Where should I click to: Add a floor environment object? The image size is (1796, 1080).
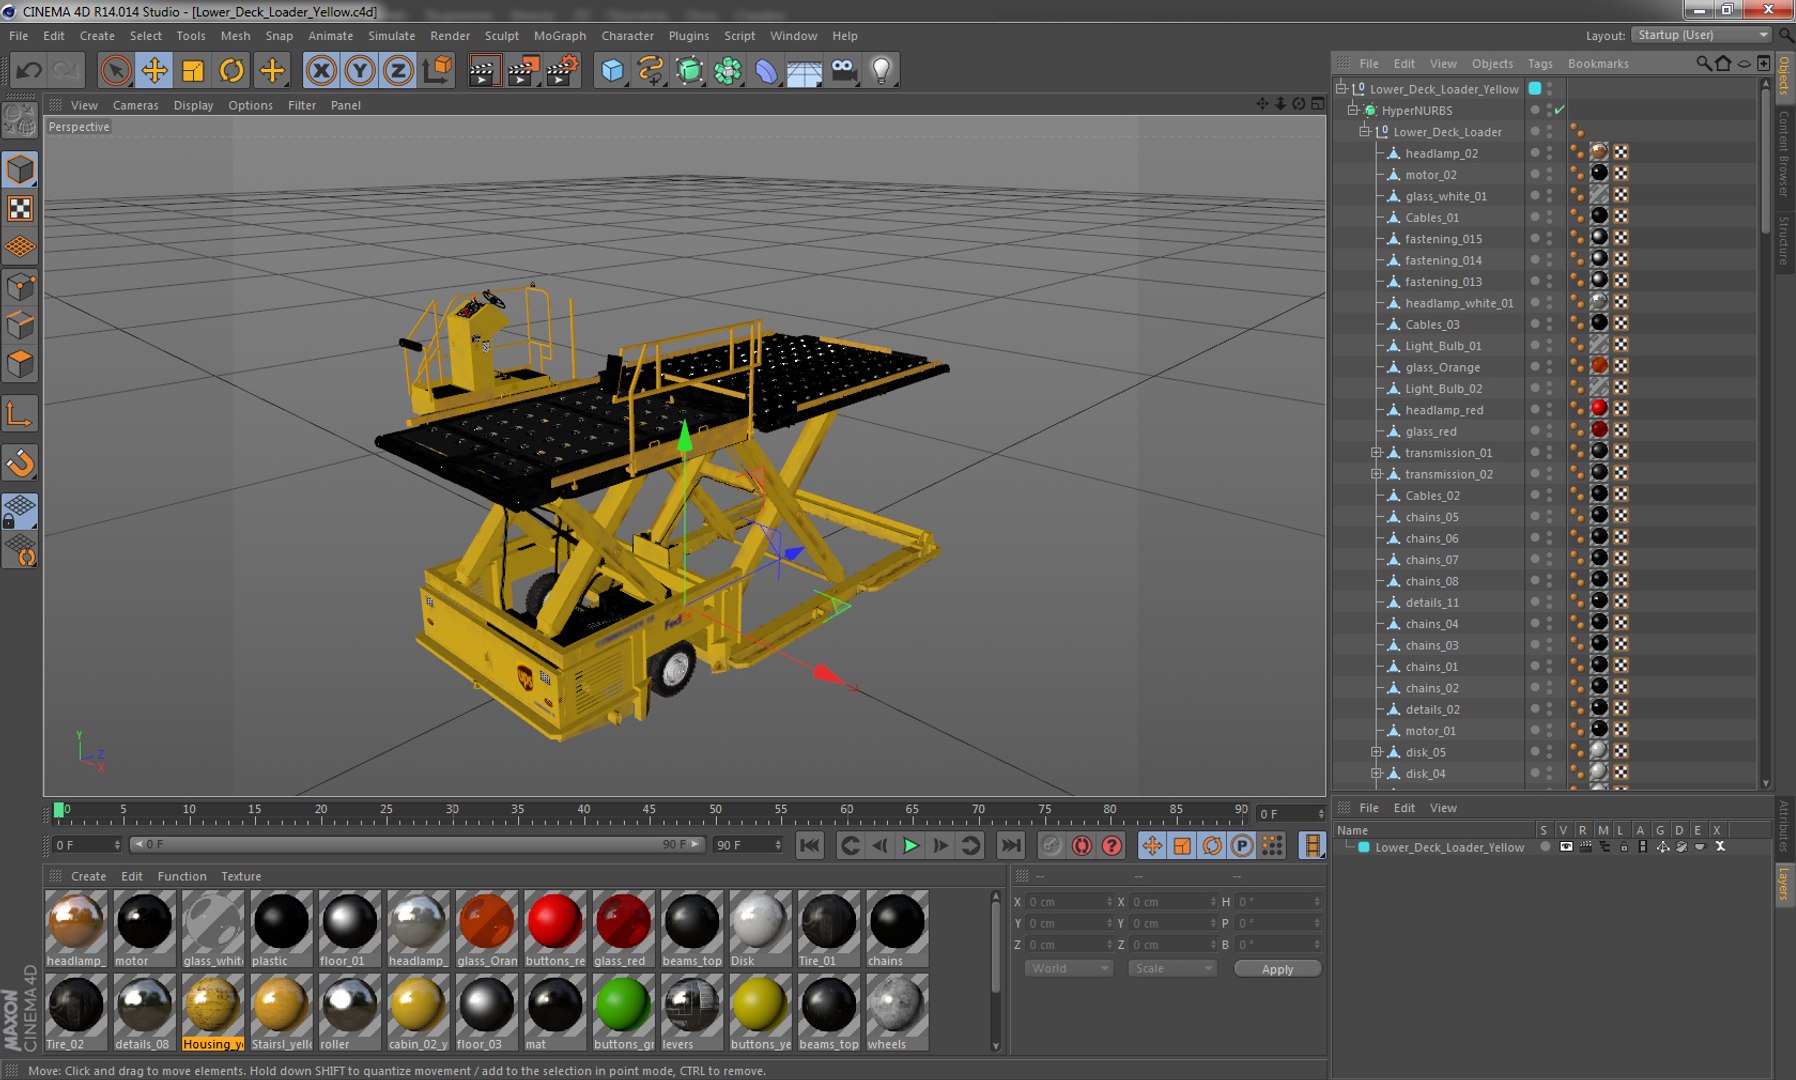[804, 70]
